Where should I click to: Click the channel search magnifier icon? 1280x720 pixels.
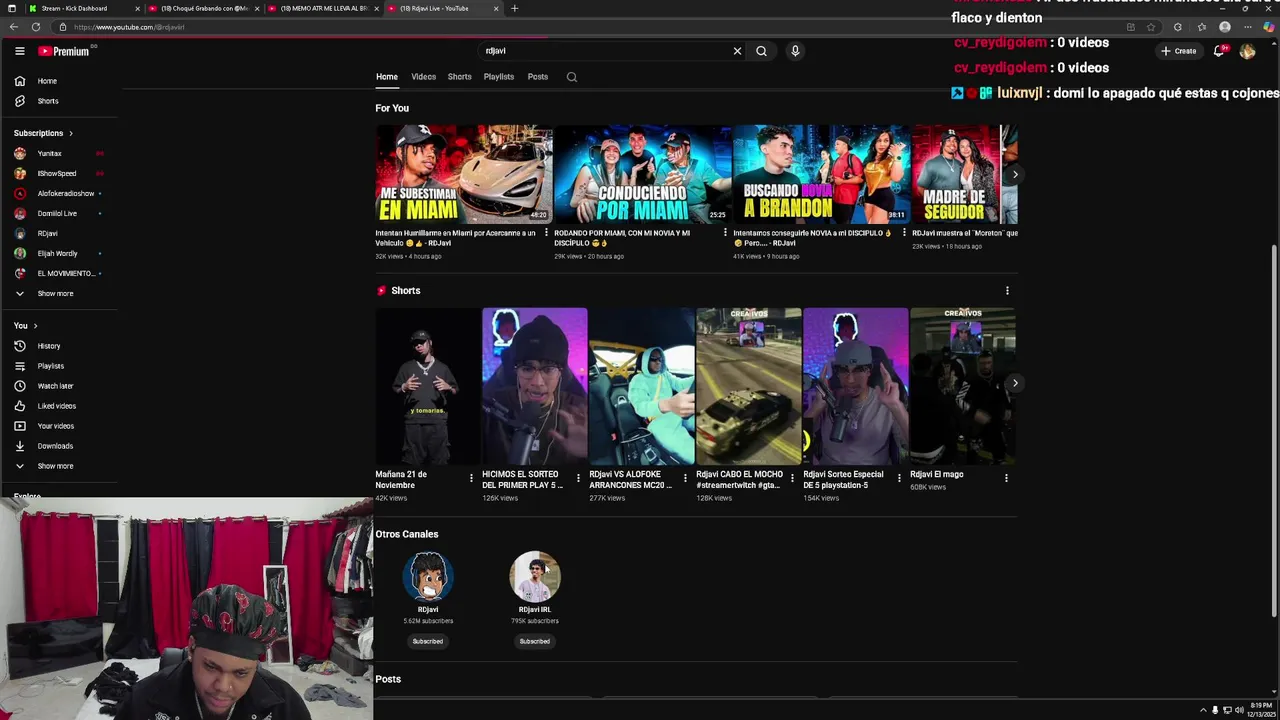[x=572, y=77]
